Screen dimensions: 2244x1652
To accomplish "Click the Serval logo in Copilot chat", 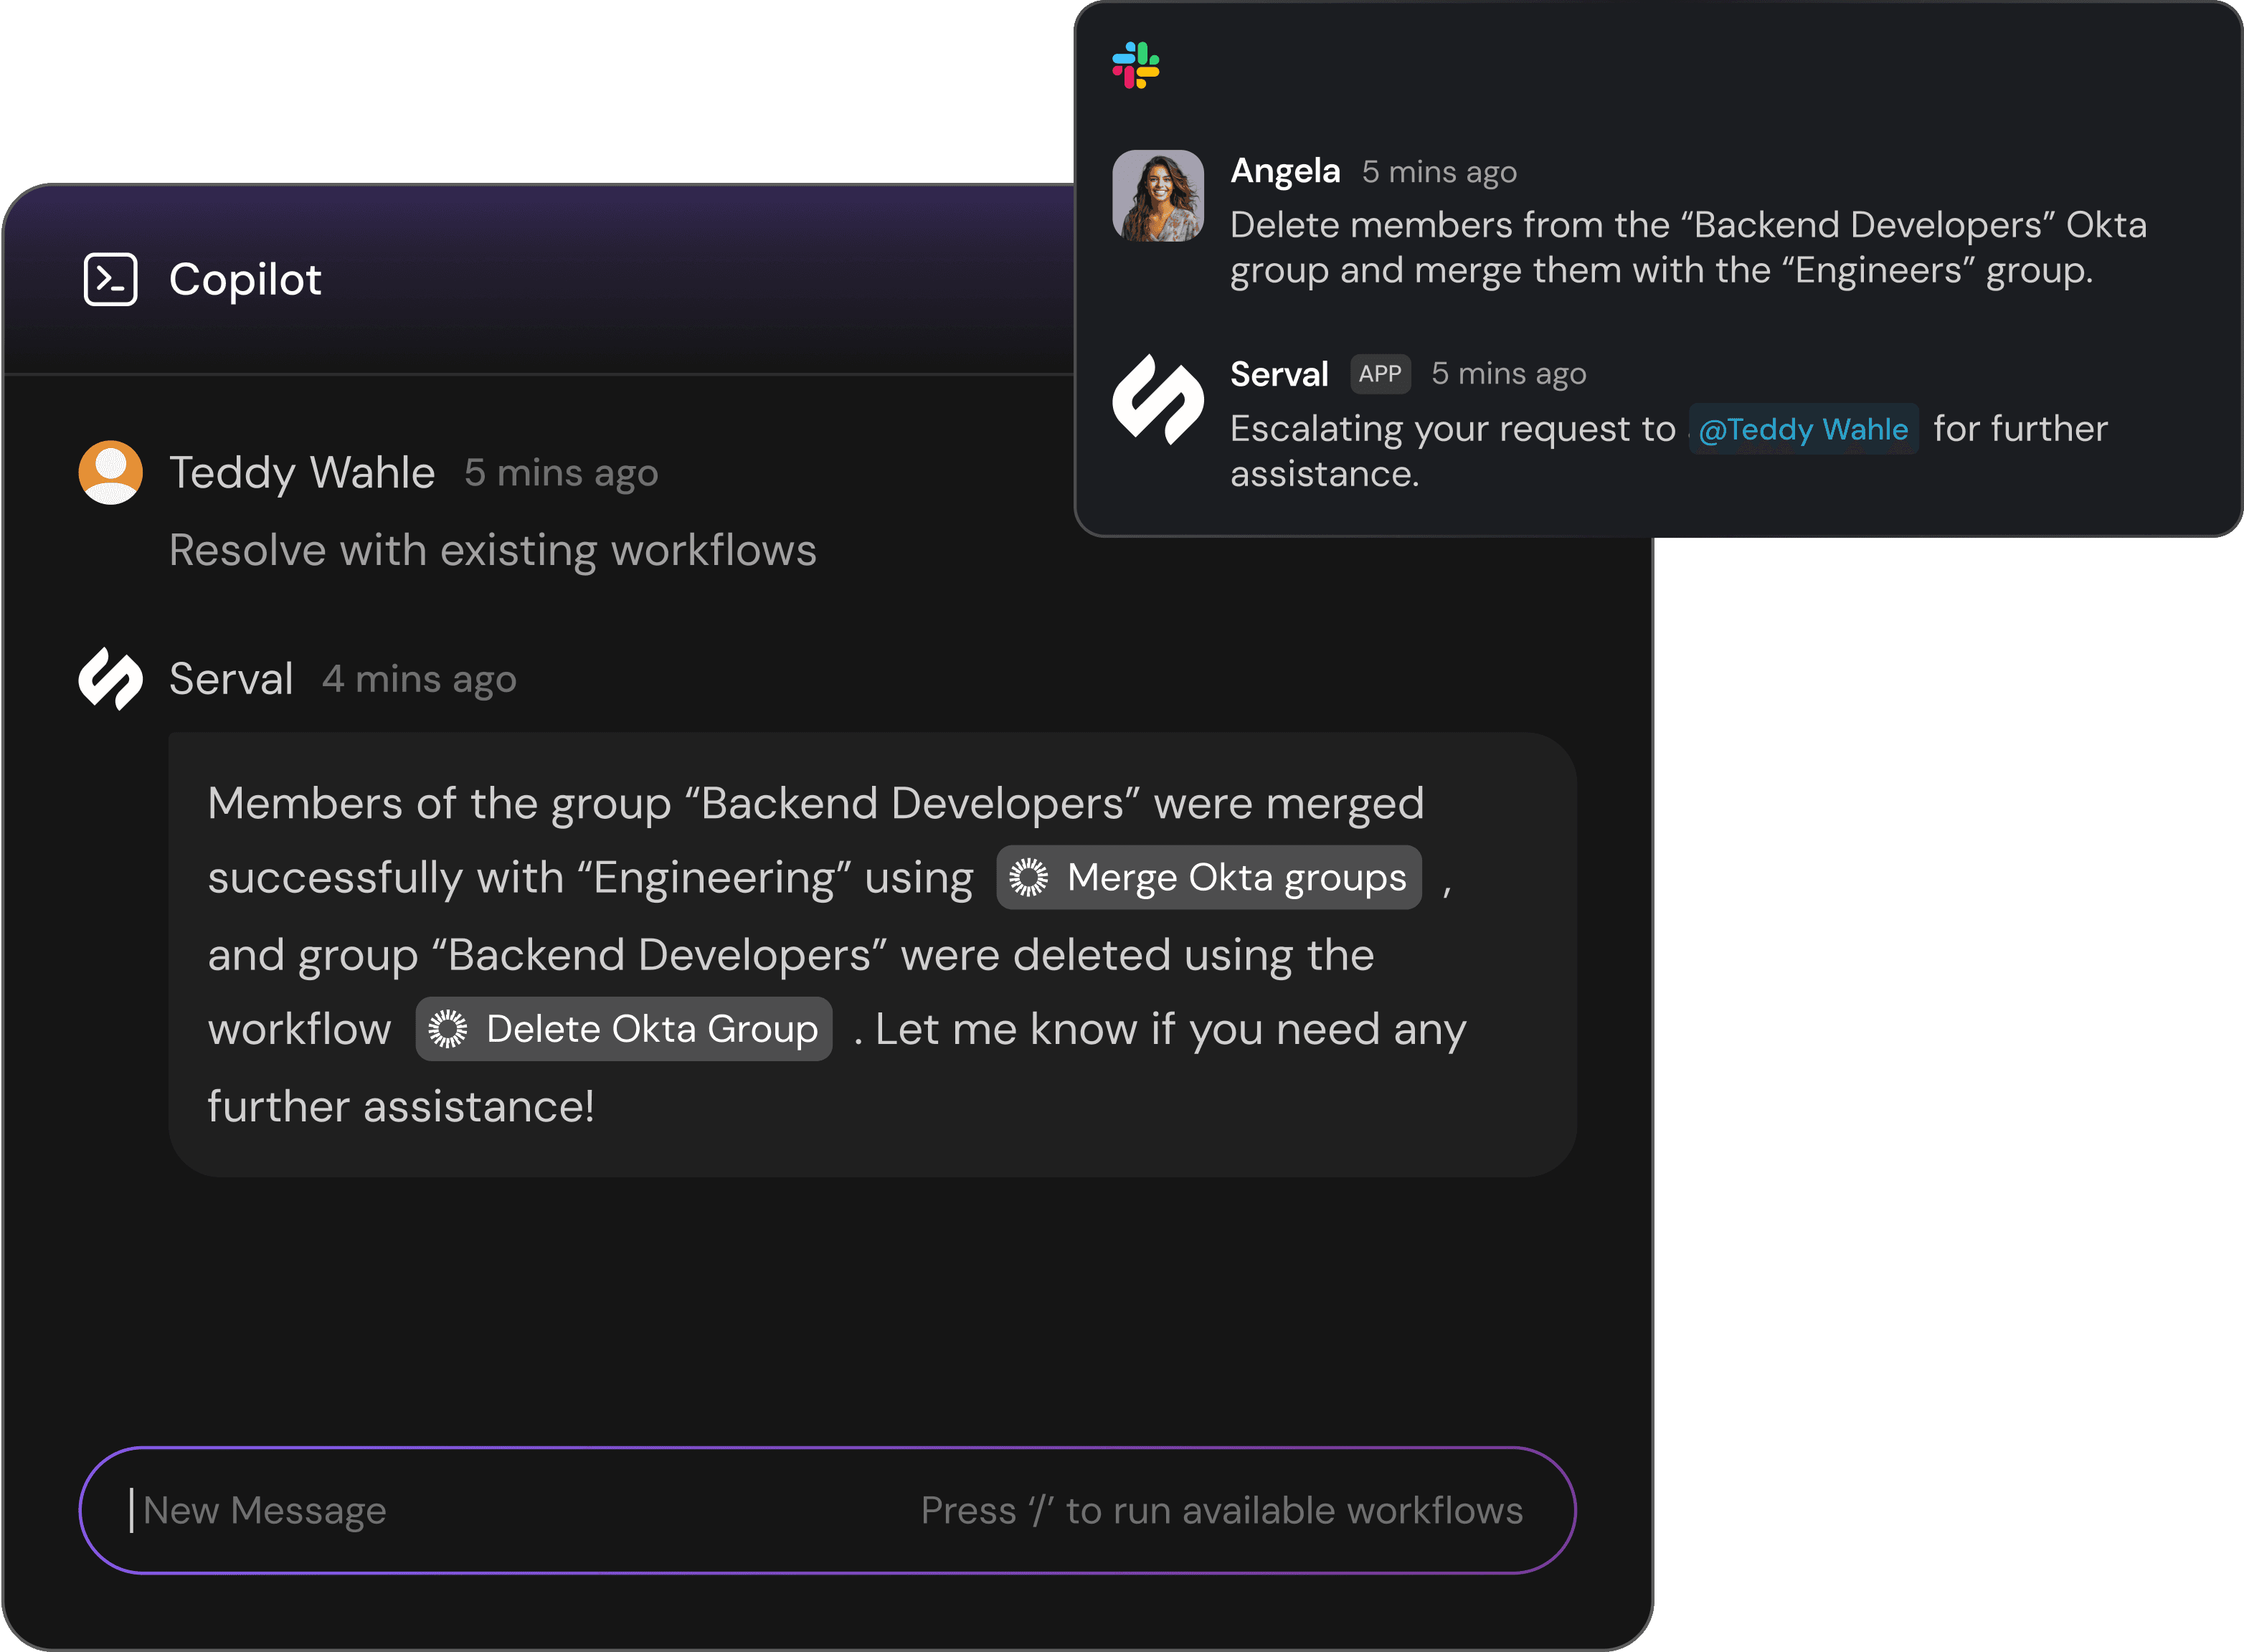I will (x=111, y=679).
